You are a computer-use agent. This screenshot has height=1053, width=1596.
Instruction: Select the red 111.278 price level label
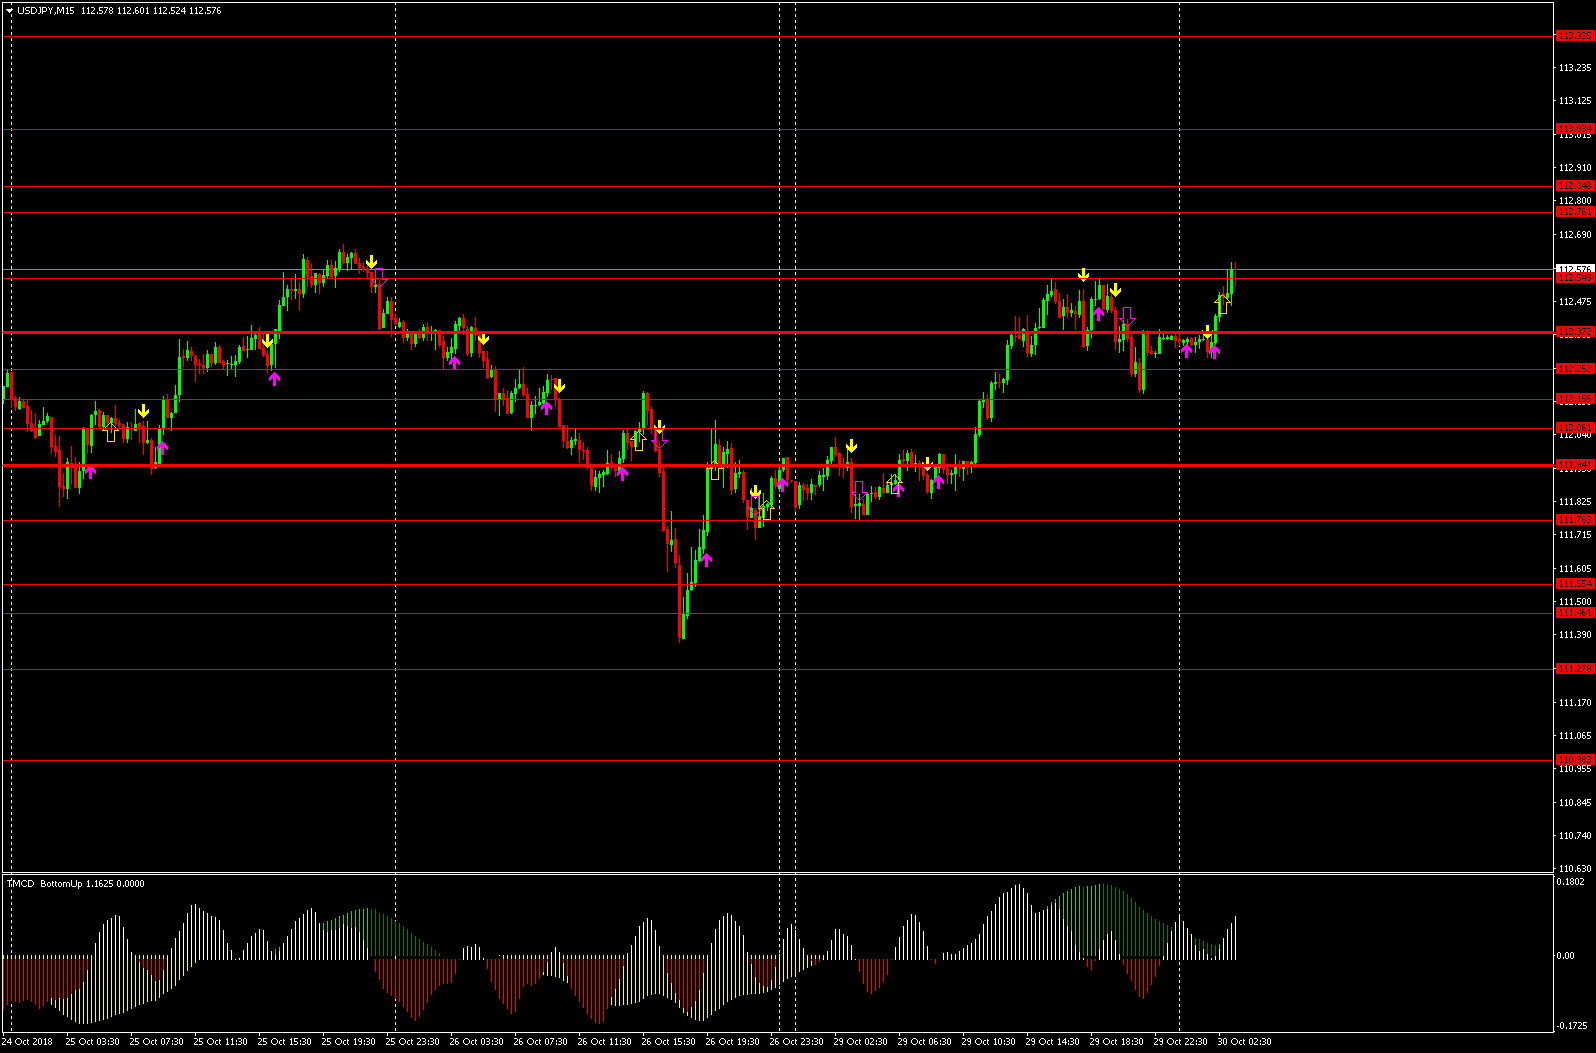(x=1574, y=669)
